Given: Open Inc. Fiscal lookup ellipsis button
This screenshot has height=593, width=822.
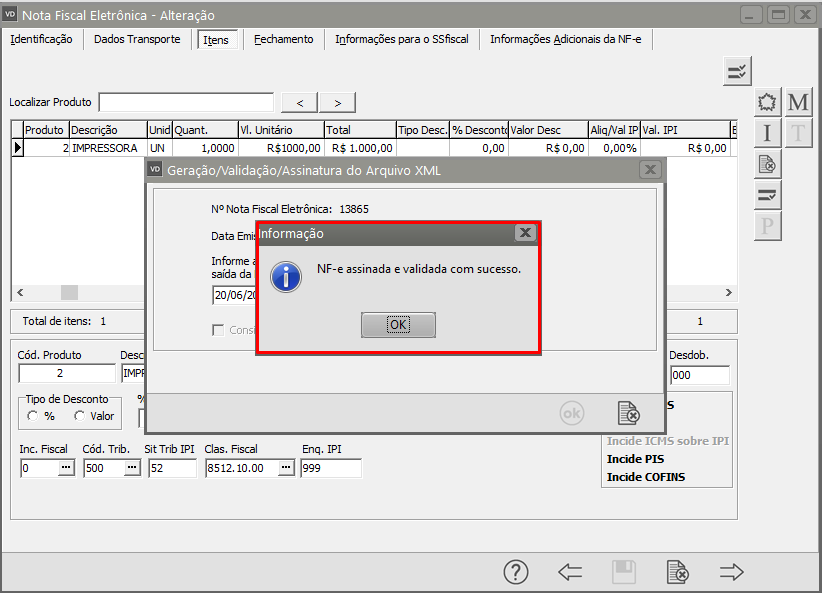Looking at the screenshot, I should click(66, 468).
